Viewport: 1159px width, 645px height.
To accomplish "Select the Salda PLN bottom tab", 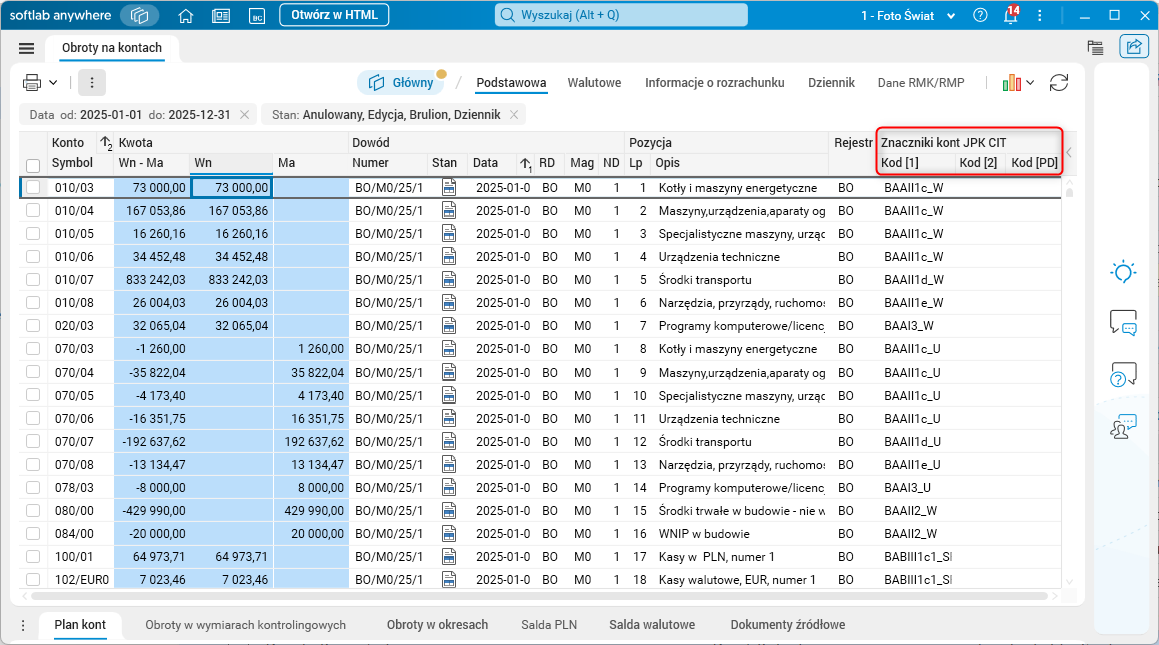I will pyautogui.click(x=549, y=625).
